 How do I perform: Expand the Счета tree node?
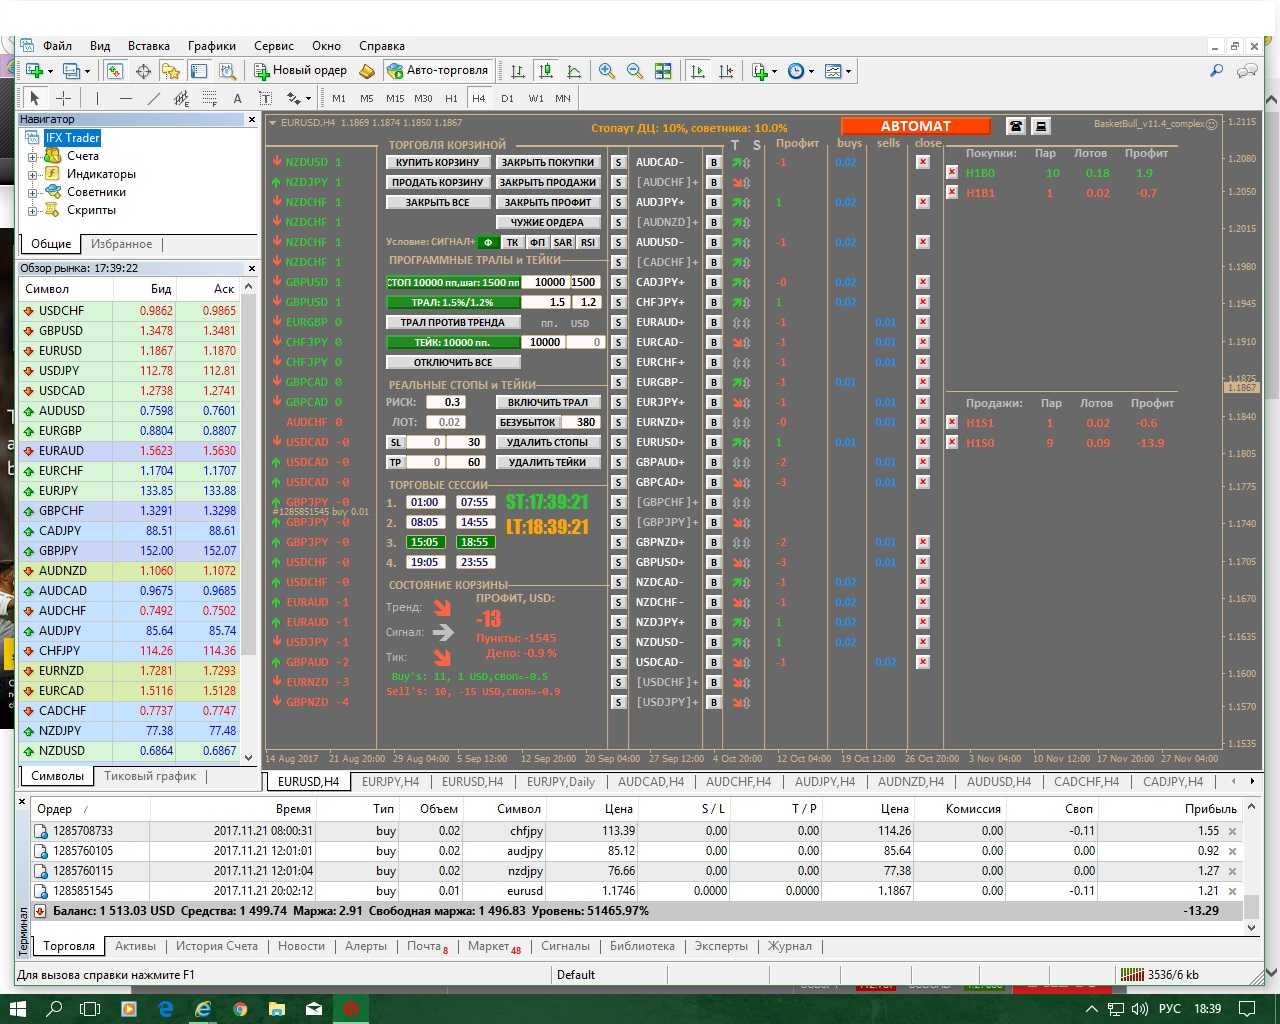(x=32, y=157)
